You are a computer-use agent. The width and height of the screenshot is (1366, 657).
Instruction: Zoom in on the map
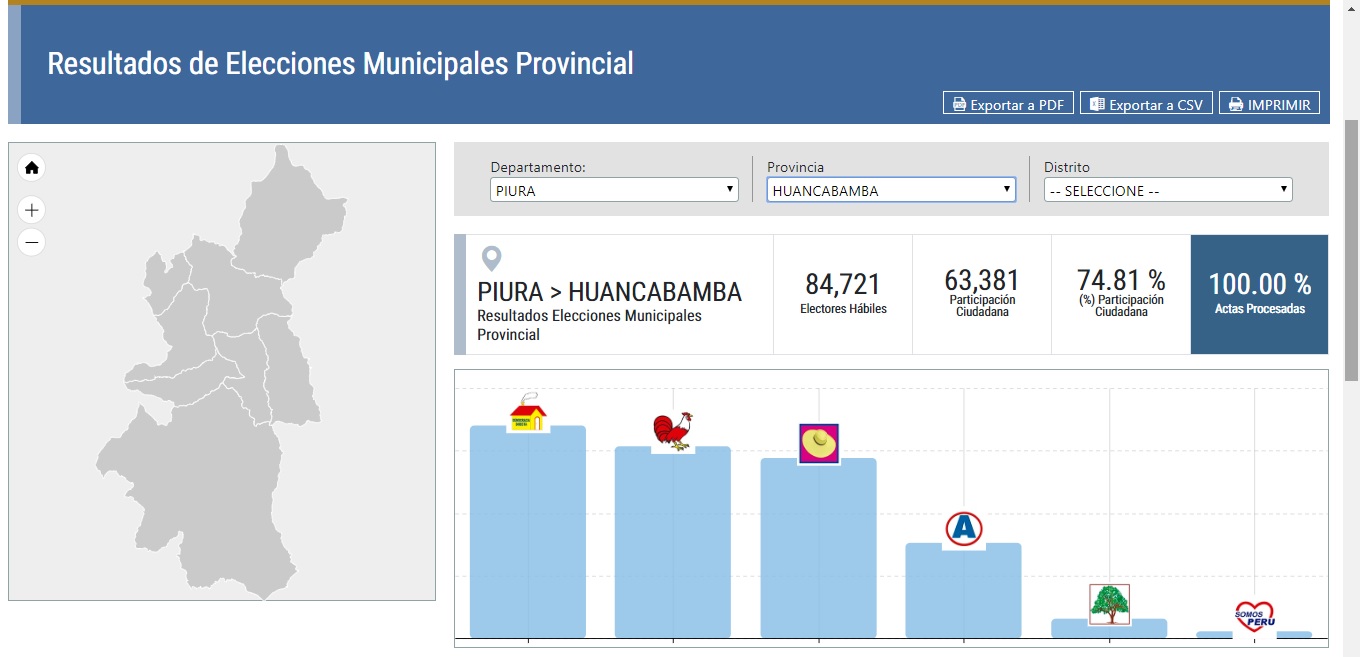click(x=32, y=210)
